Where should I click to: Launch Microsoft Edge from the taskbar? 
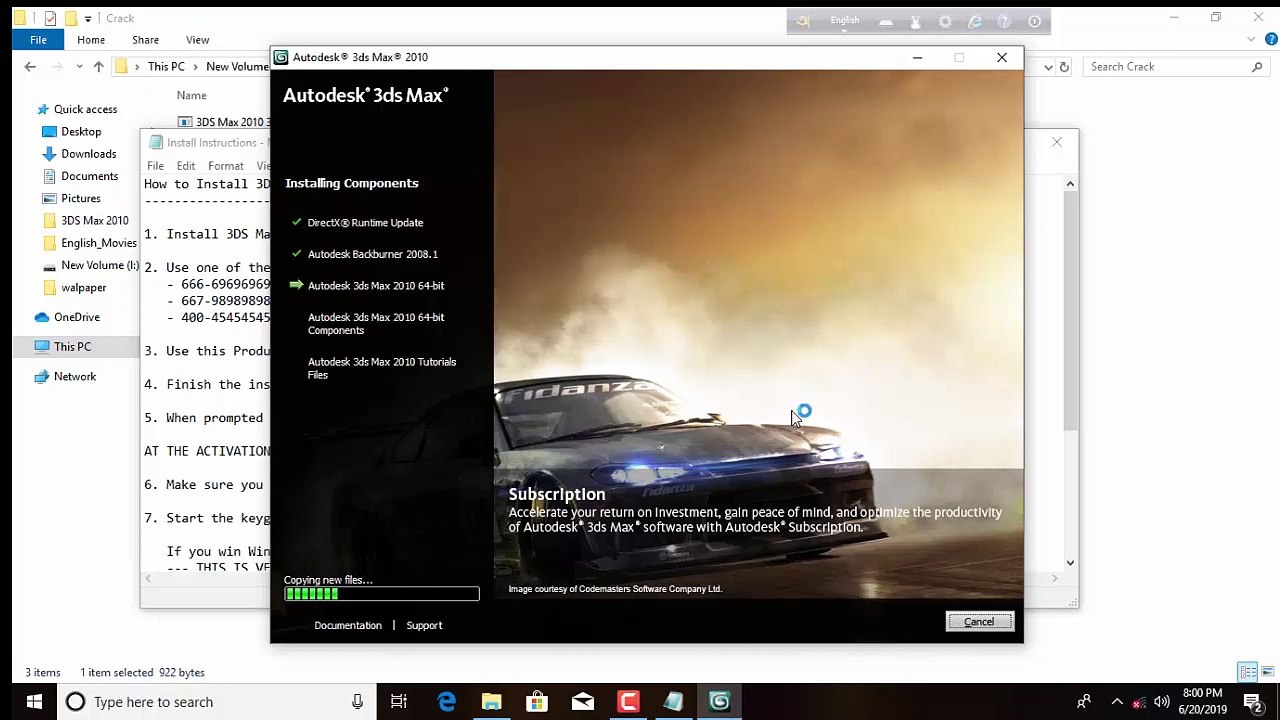coord(446,702)
